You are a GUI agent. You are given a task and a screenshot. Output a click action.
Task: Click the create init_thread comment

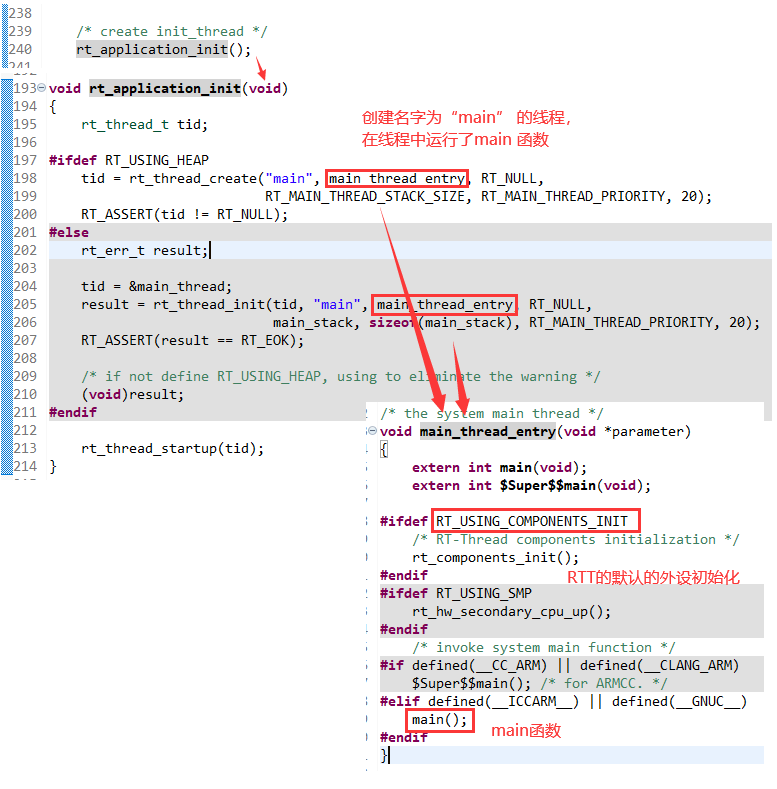pyautogui.click(x=172, y=31)
